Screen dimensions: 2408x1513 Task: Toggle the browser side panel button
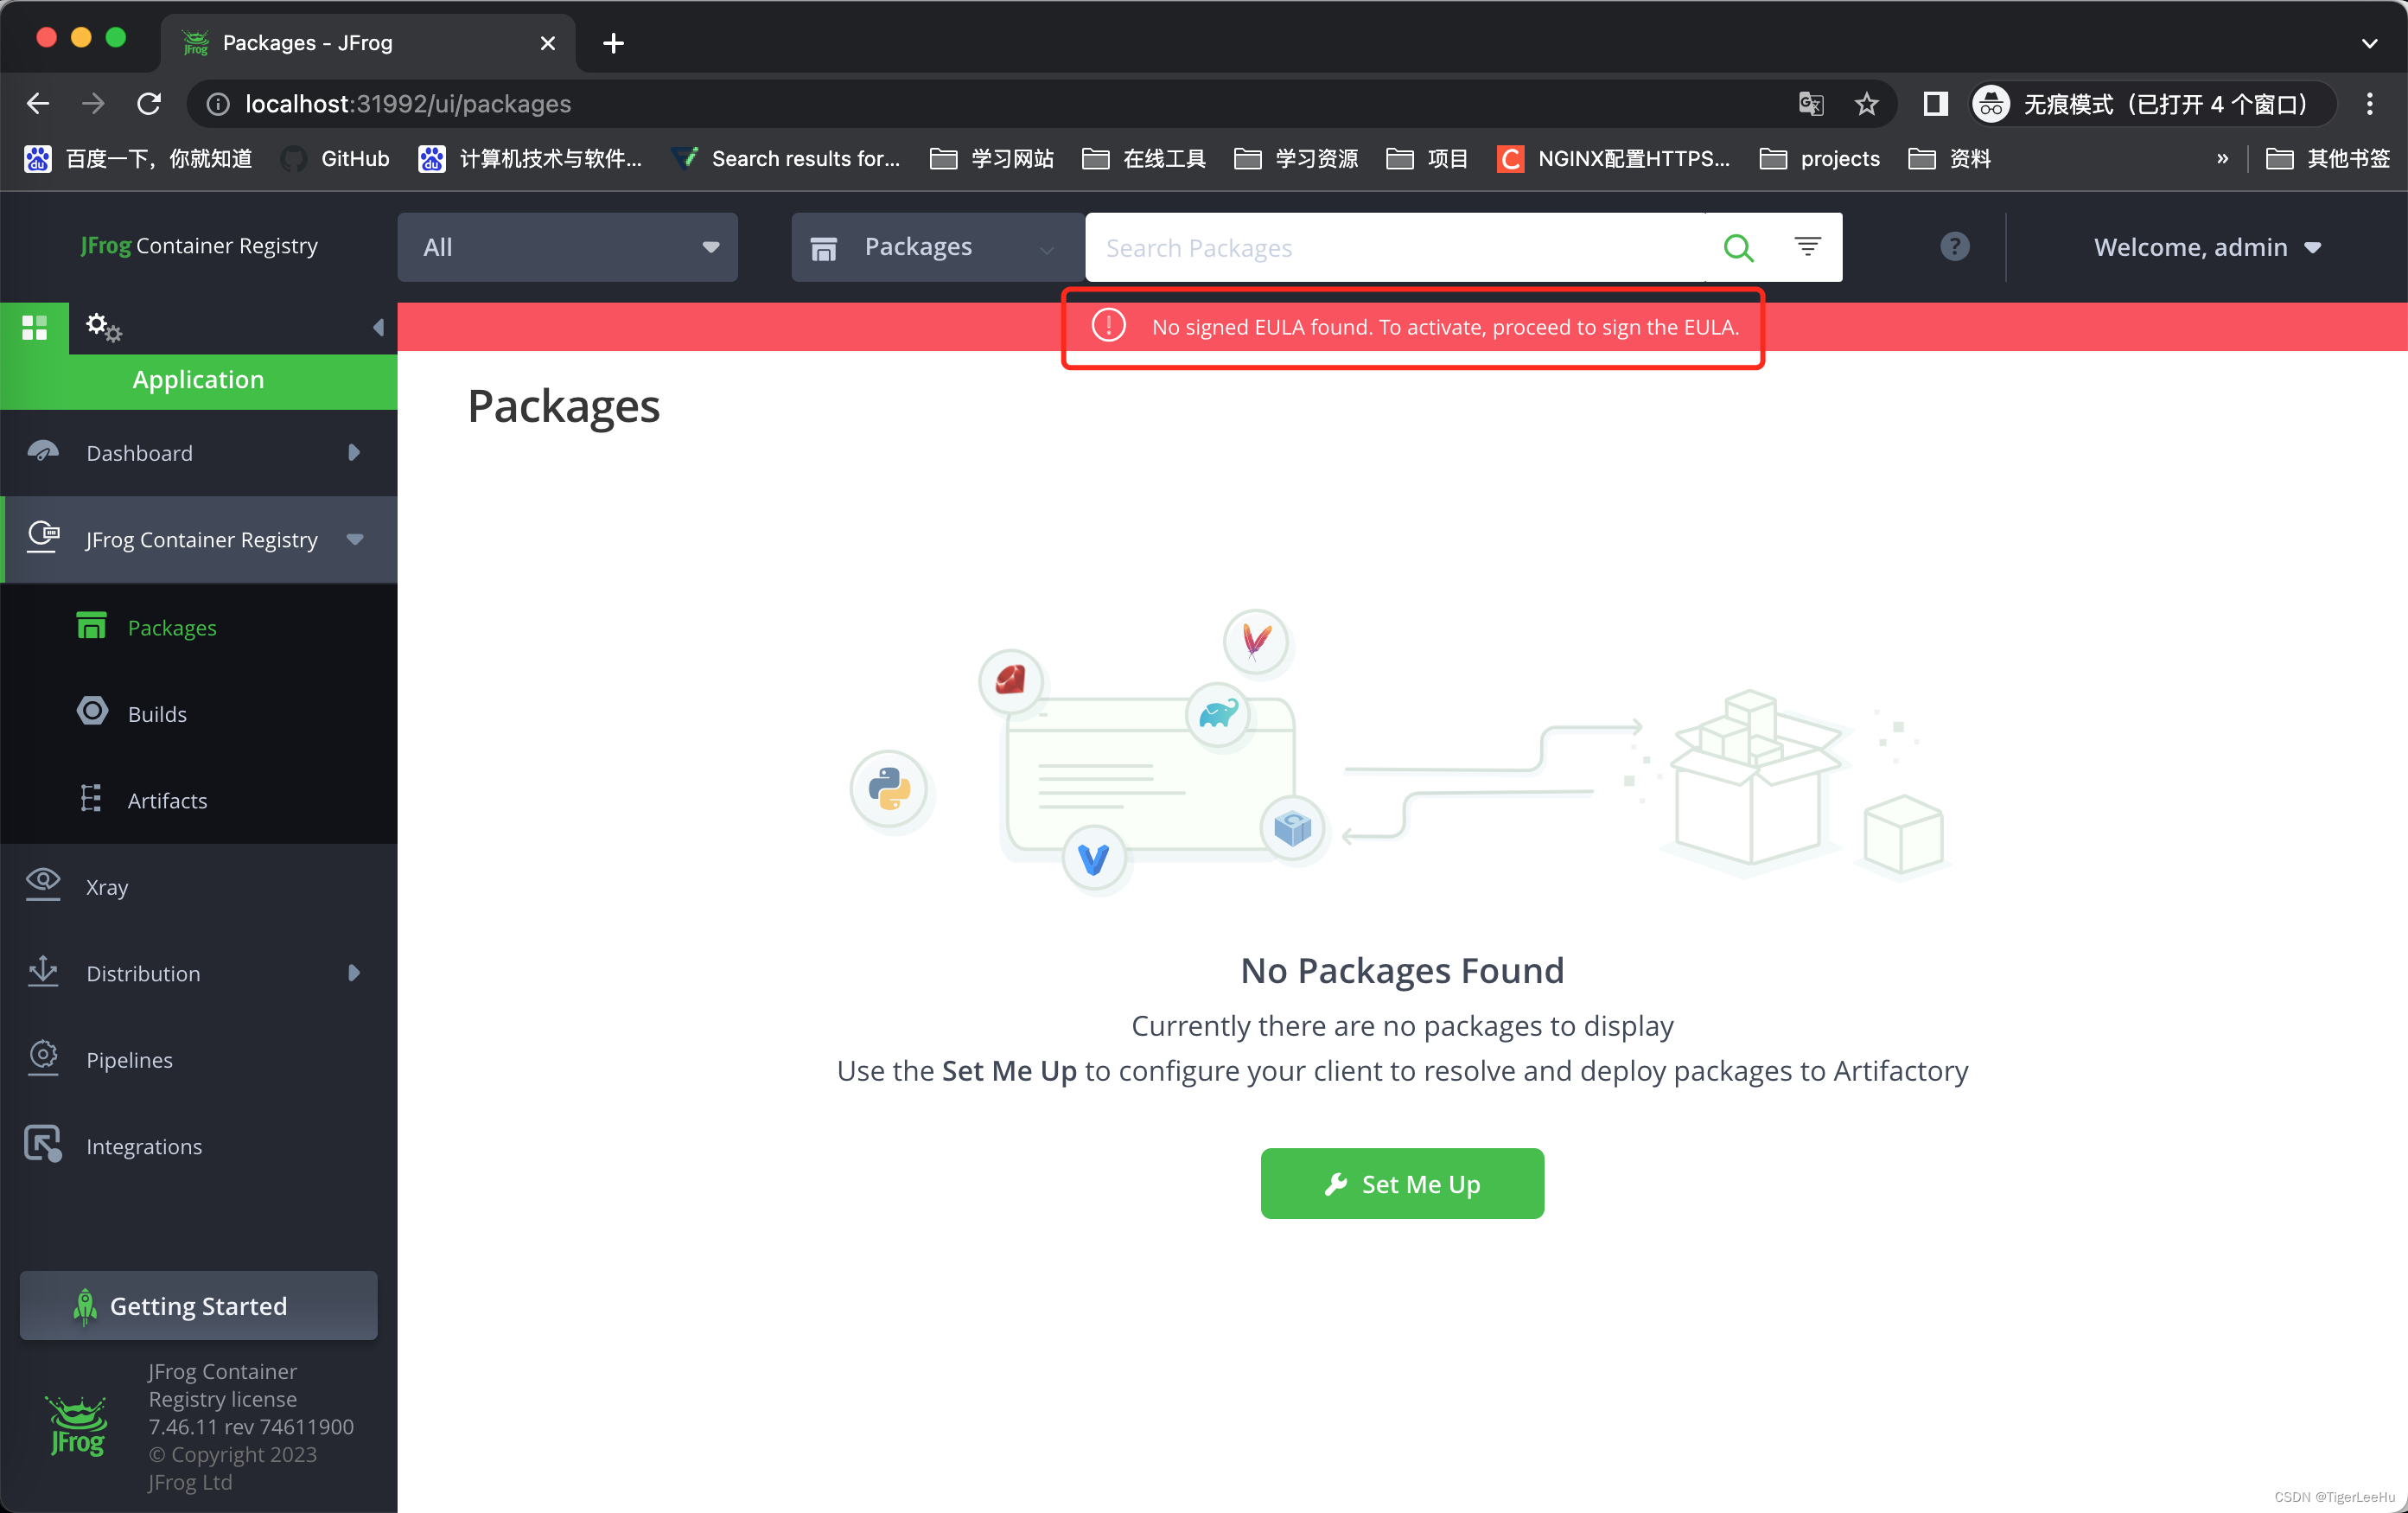click(1935, 103)
